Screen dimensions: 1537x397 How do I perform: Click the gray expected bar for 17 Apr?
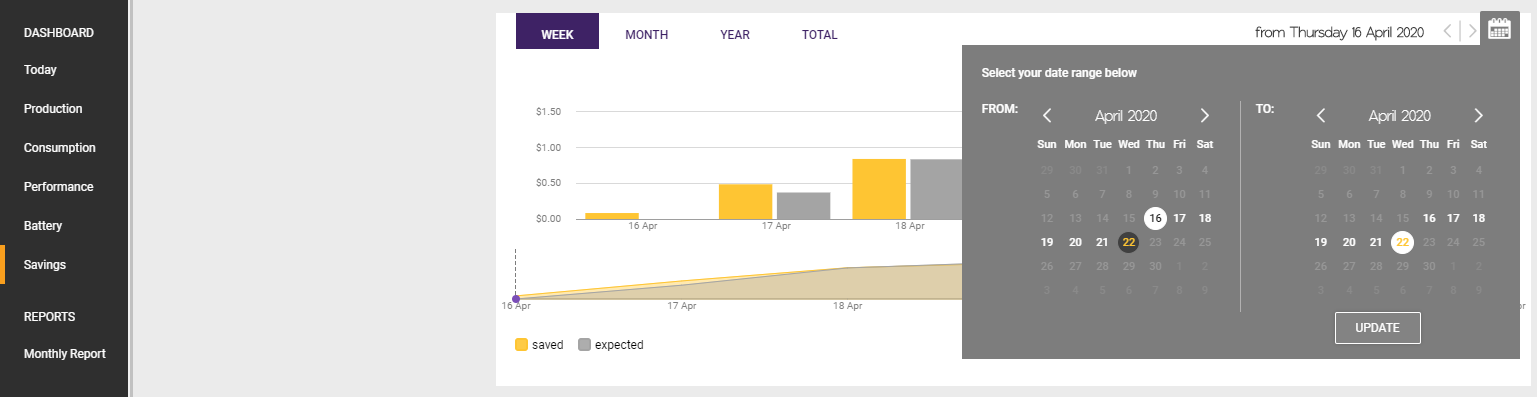804,205
